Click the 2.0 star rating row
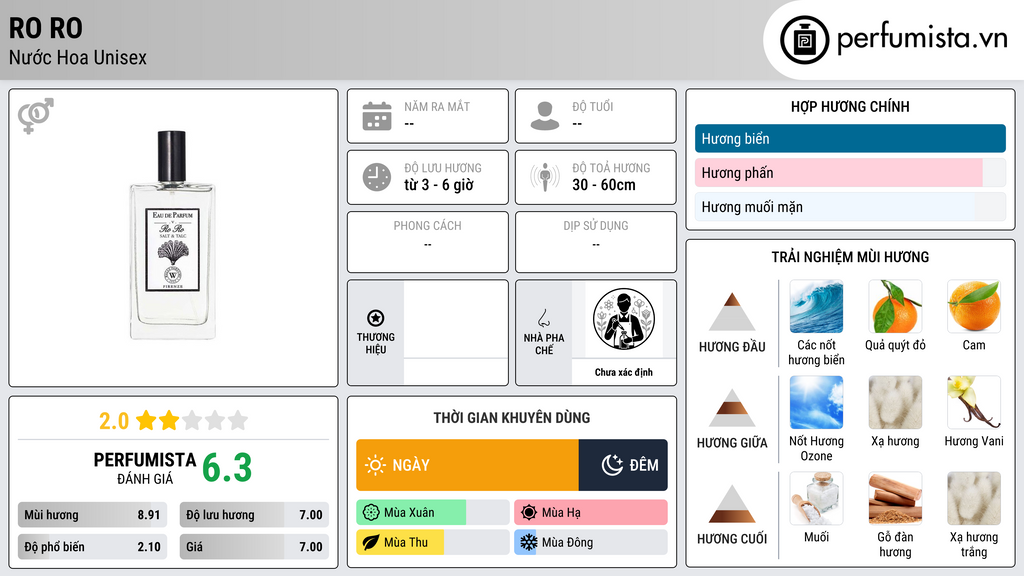 click(x=173, y=421)
